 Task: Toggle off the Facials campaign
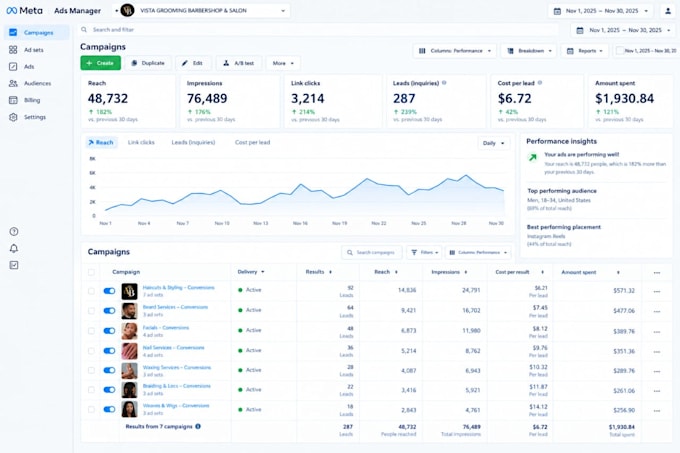[109, 331]
